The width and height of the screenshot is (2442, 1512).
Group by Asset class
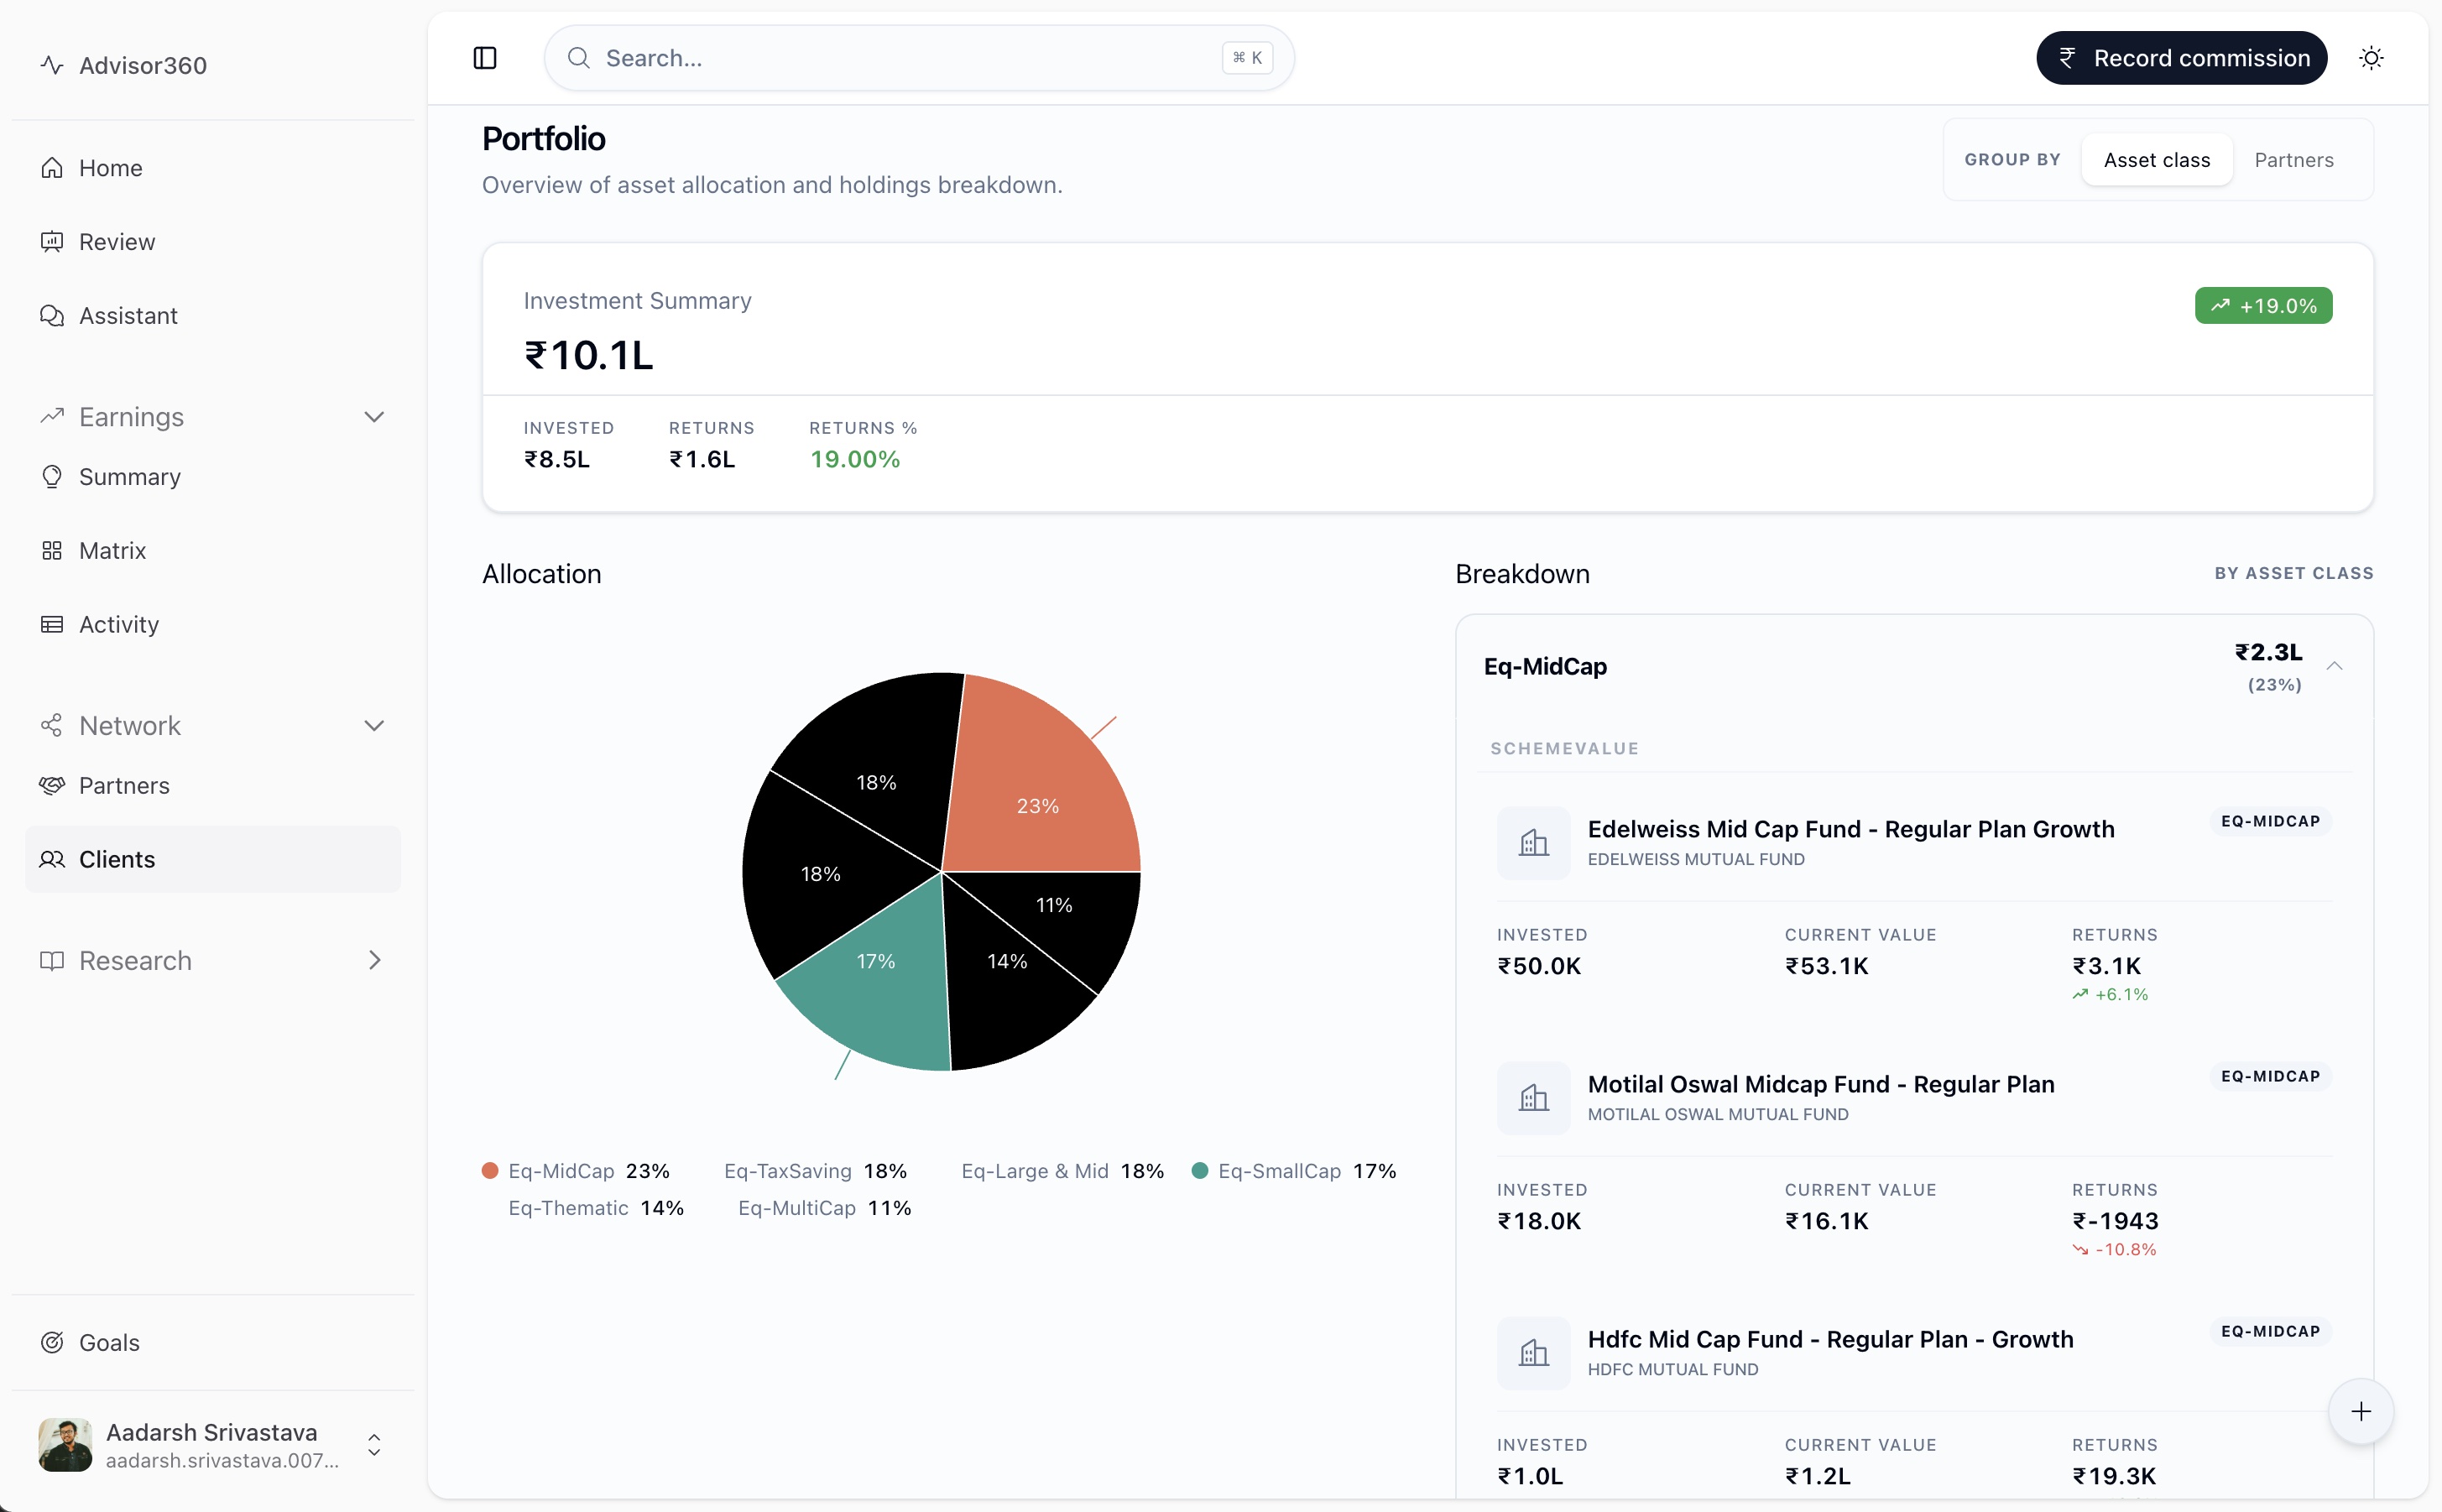[2157, 160]
